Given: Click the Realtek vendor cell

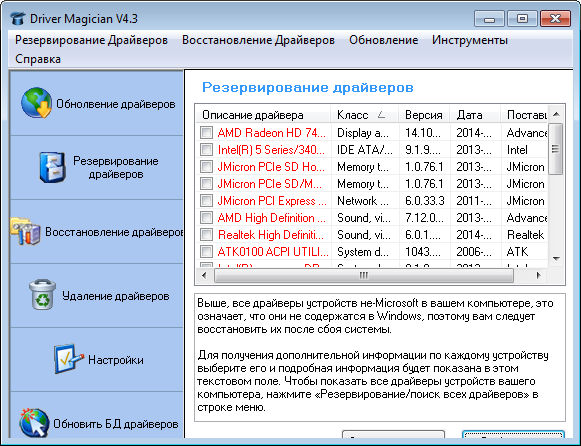Looking at the screenshot, I should click(x=525, y=235).
